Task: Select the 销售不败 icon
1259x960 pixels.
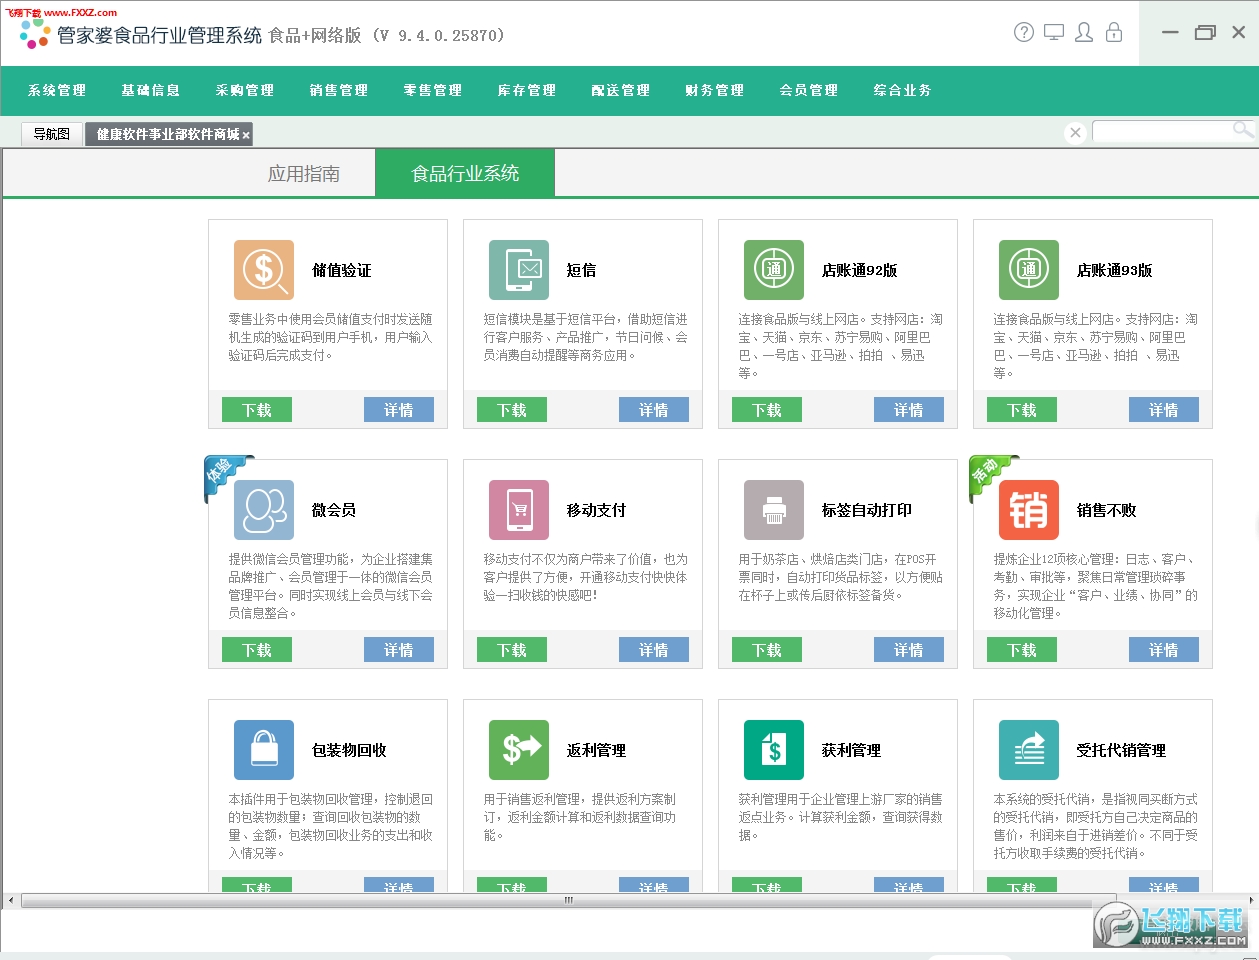Action: point(1028,509)
